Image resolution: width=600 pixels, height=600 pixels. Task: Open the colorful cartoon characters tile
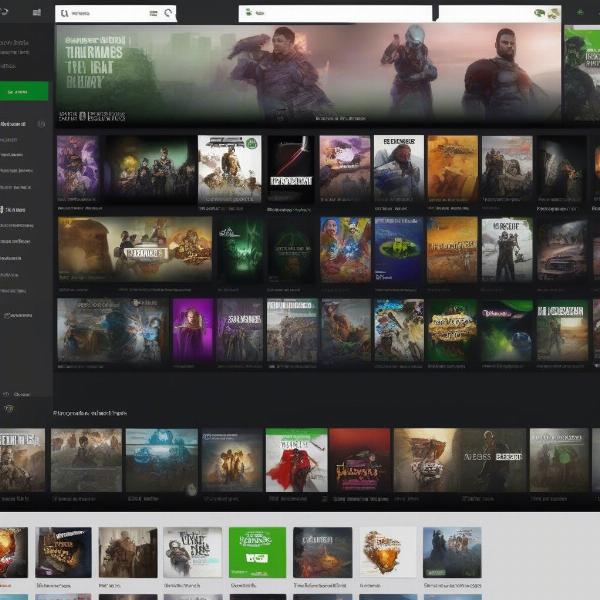345,249
